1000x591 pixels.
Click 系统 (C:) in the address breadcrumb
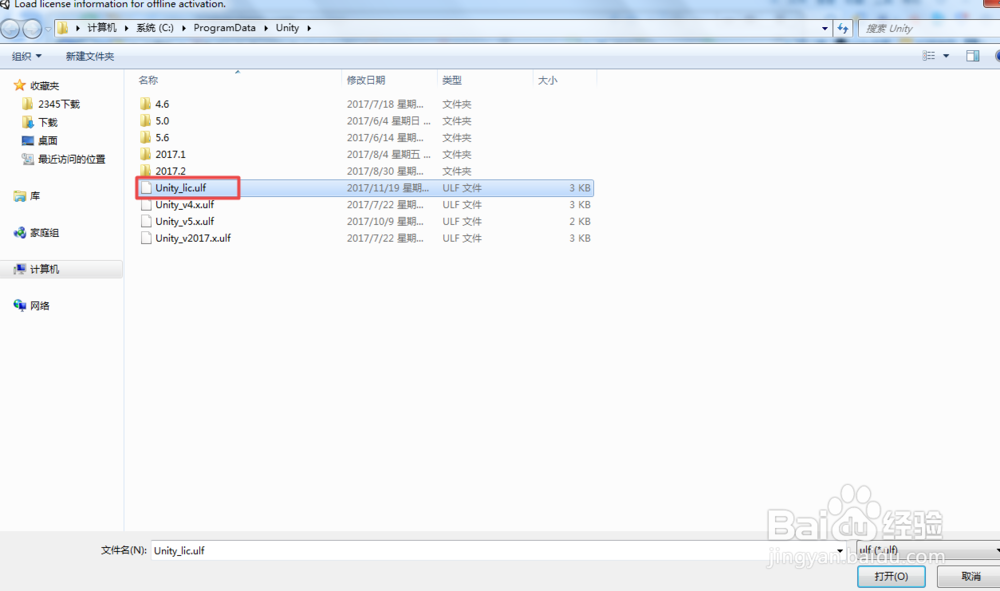click(x=155, y=28)
